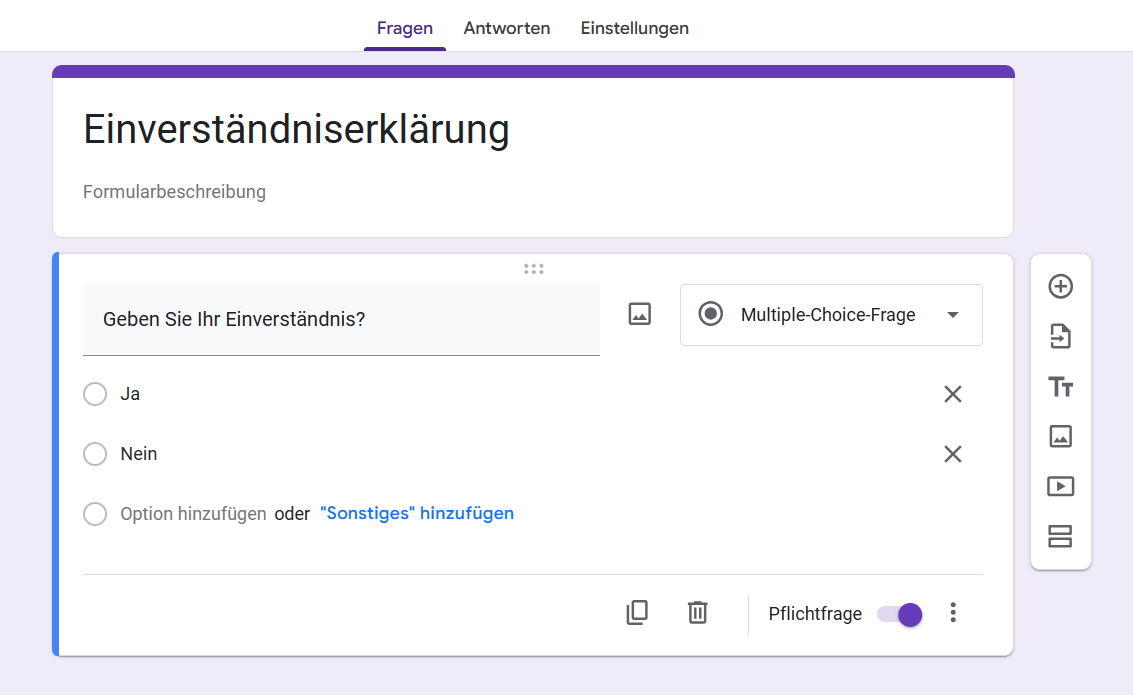This screenshot has height=695, width=1133.
Task: Duplicate the current question
Action: pos(637,613)
